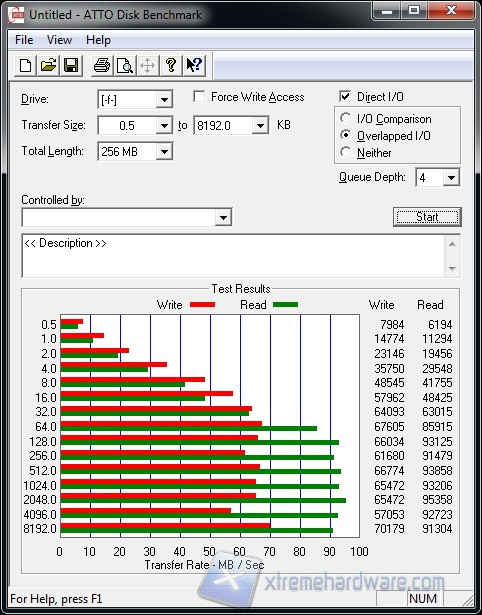Expand the Drive dropdown list
Image resolution: width=482 pixels, height=615 pixels.
(x=164, y=100)
